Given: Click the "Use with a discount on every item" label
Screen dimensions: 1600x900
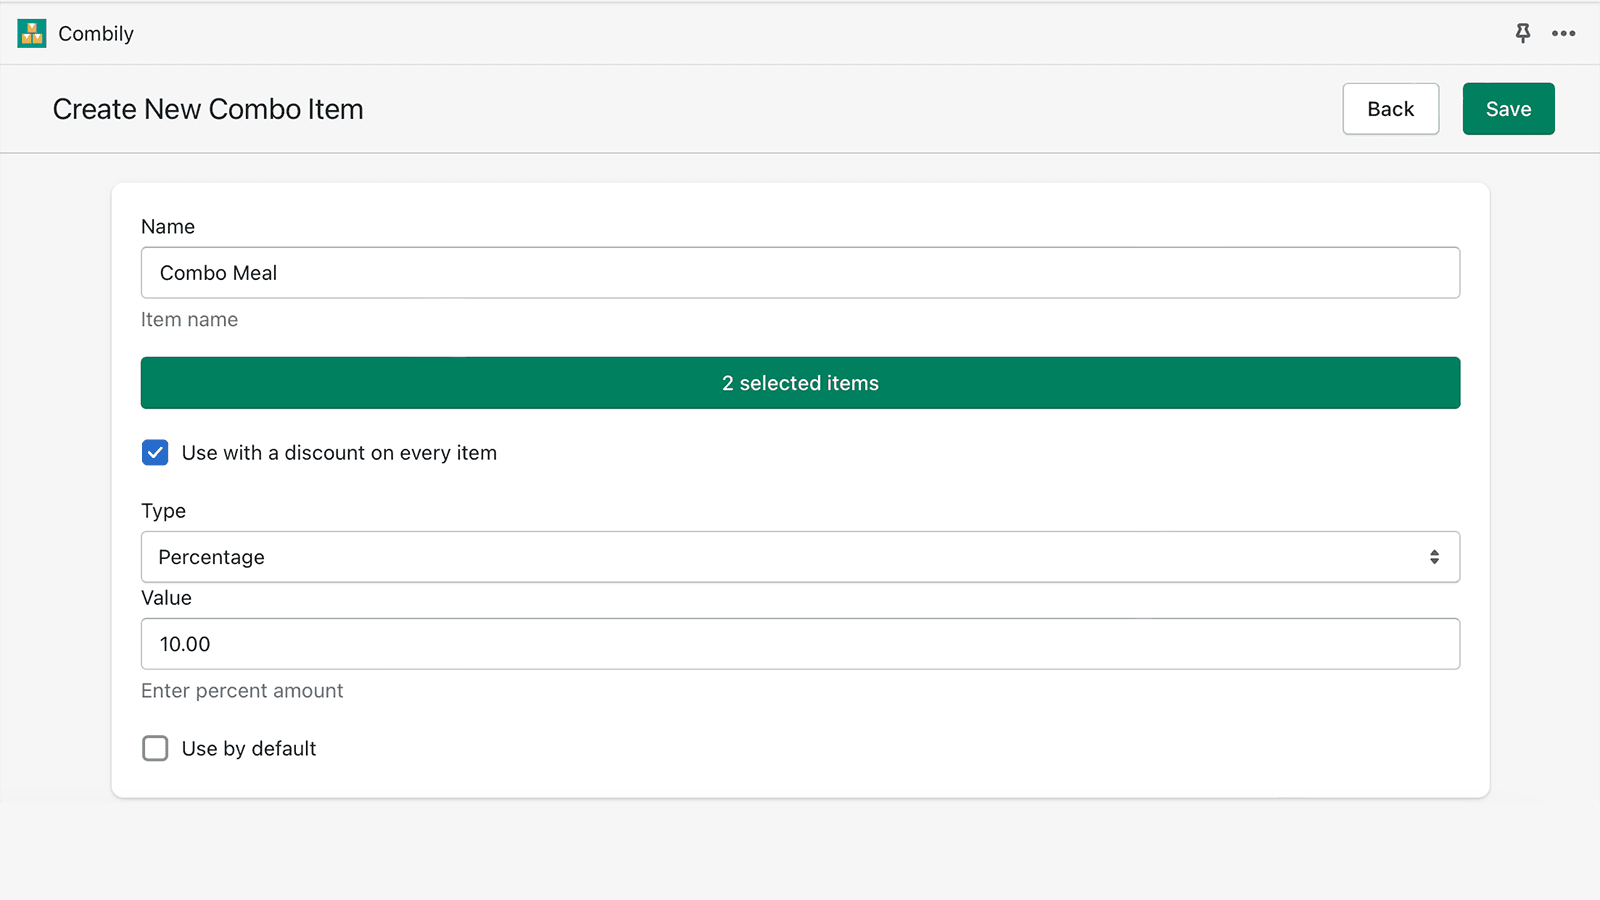Looking at the screenshot, I should pos(339,453).
